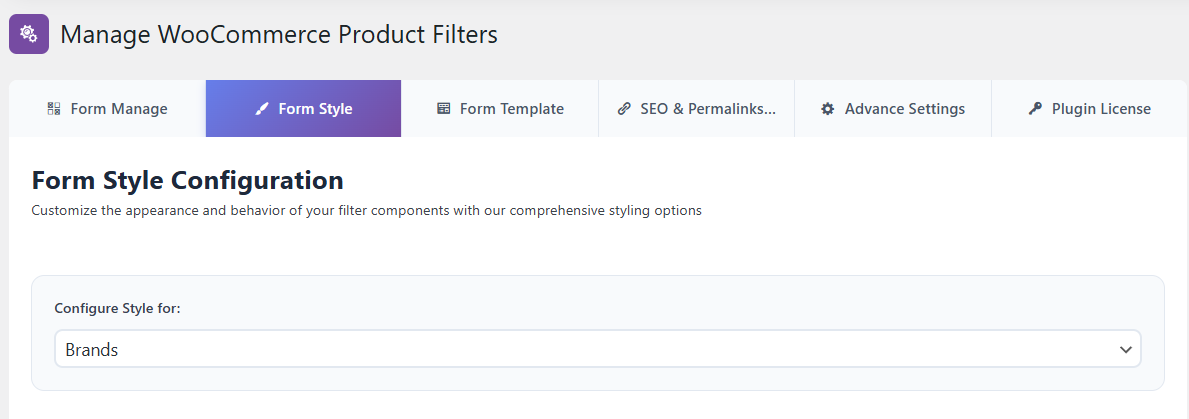This screenshot has width=1189, height=419.
Task: Click the Form Style brush icon
Action: click(262, 109)
